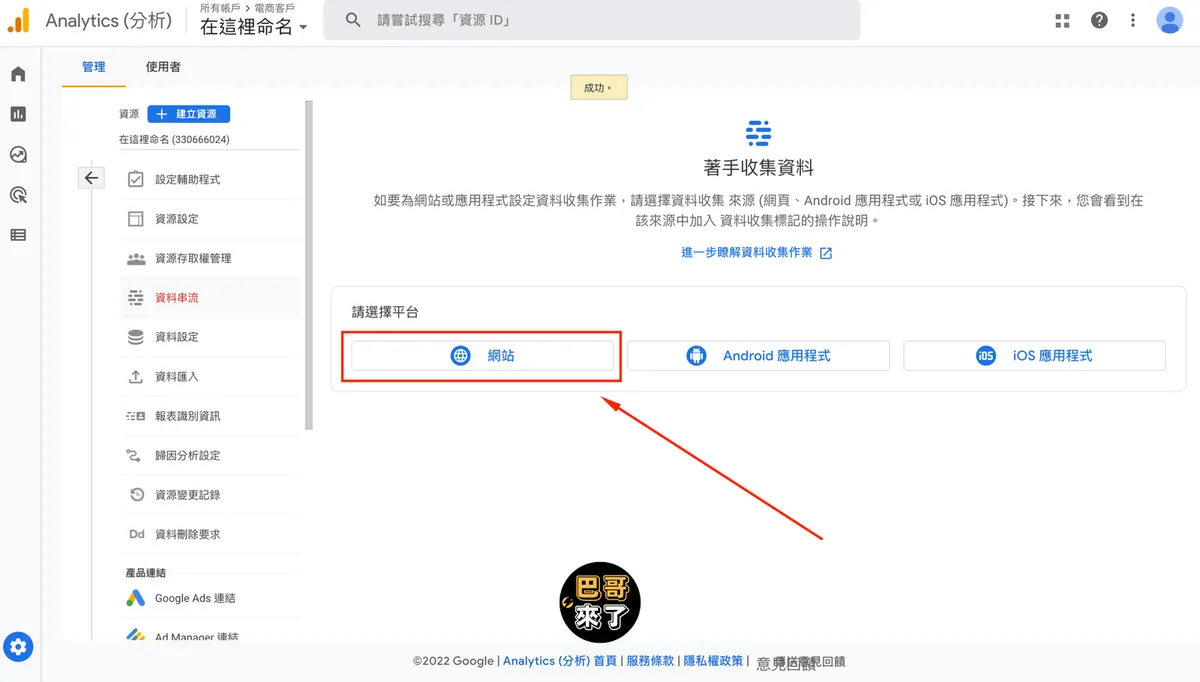Open 報表識別資訊 menu item
The width and height of the screenshot is (1200, 682).
click(210, 416)
